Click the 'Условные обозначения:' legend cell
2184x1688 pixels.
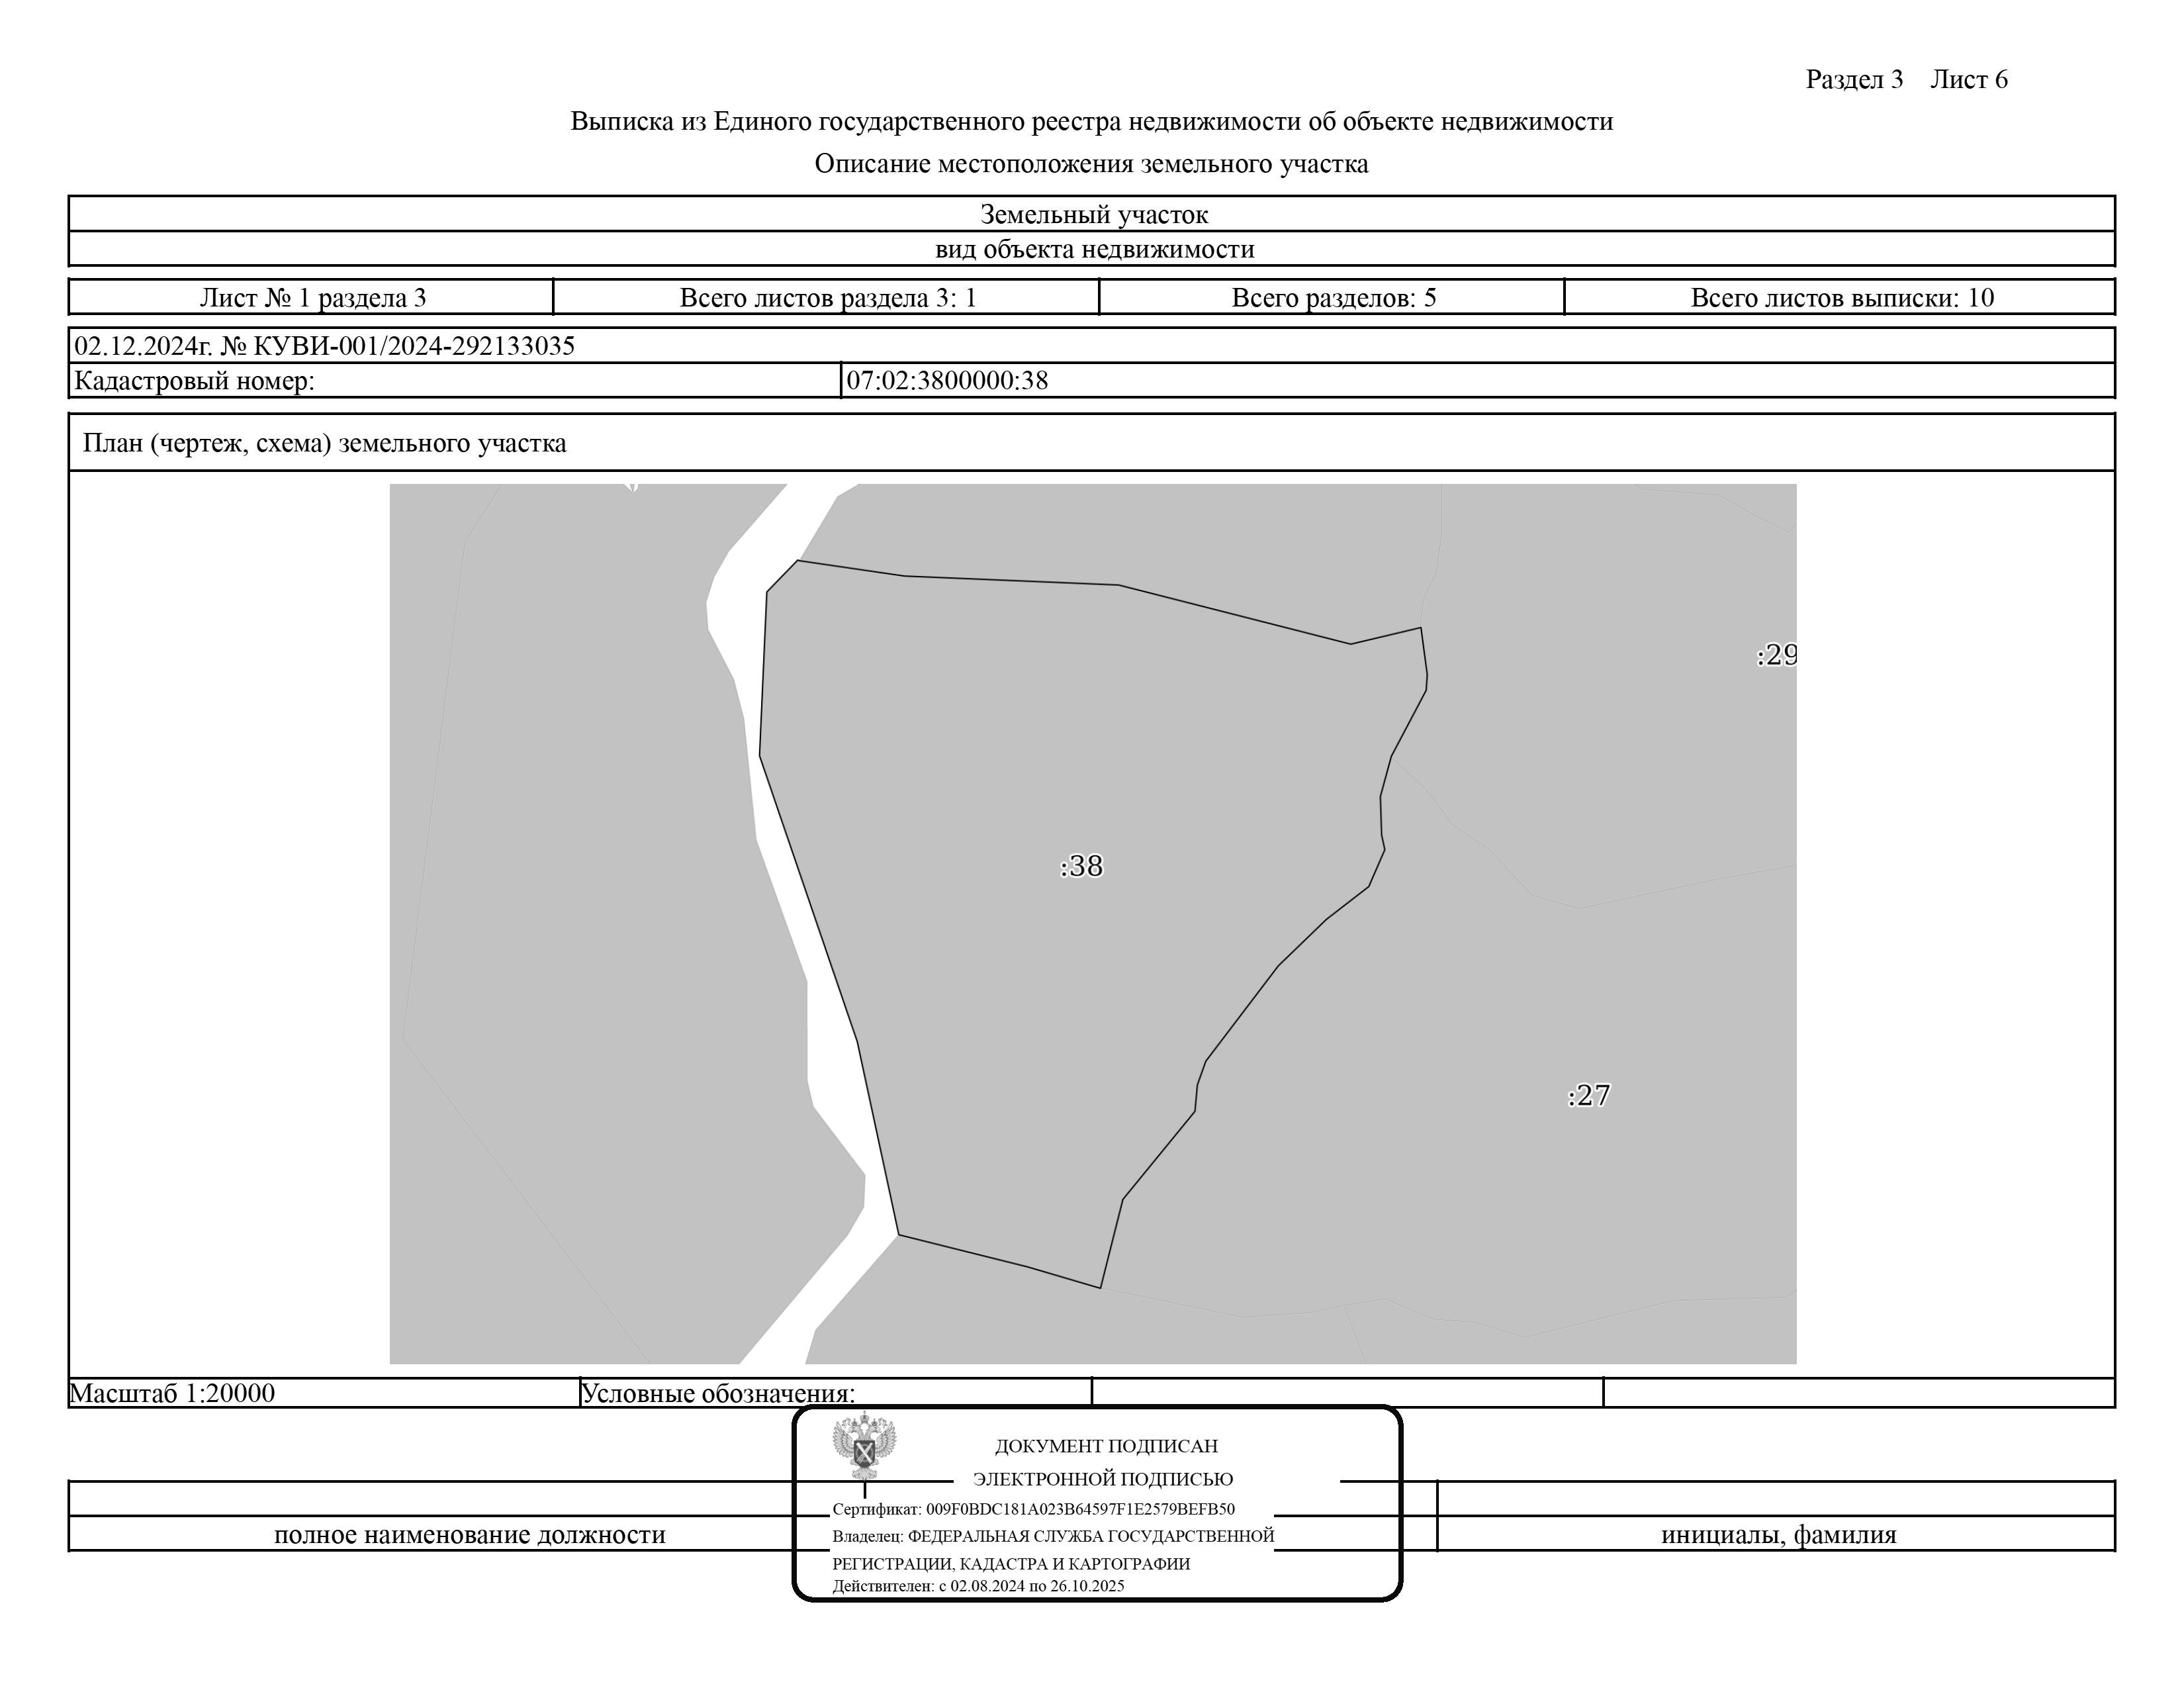[718, 1393]
